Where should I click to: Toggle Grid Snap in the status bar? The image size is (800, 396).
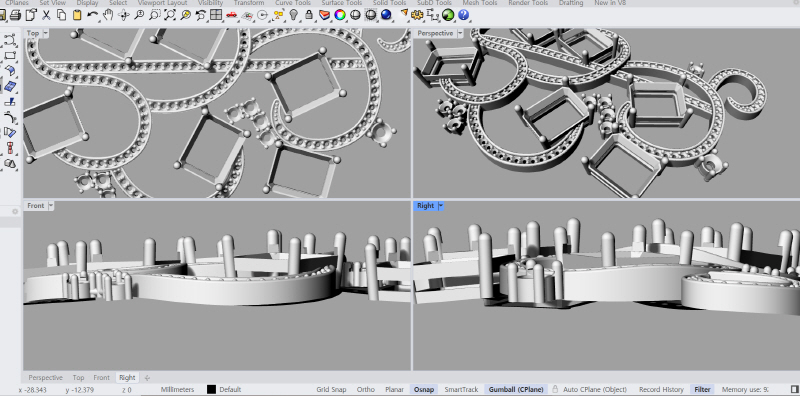pos(331,389)
